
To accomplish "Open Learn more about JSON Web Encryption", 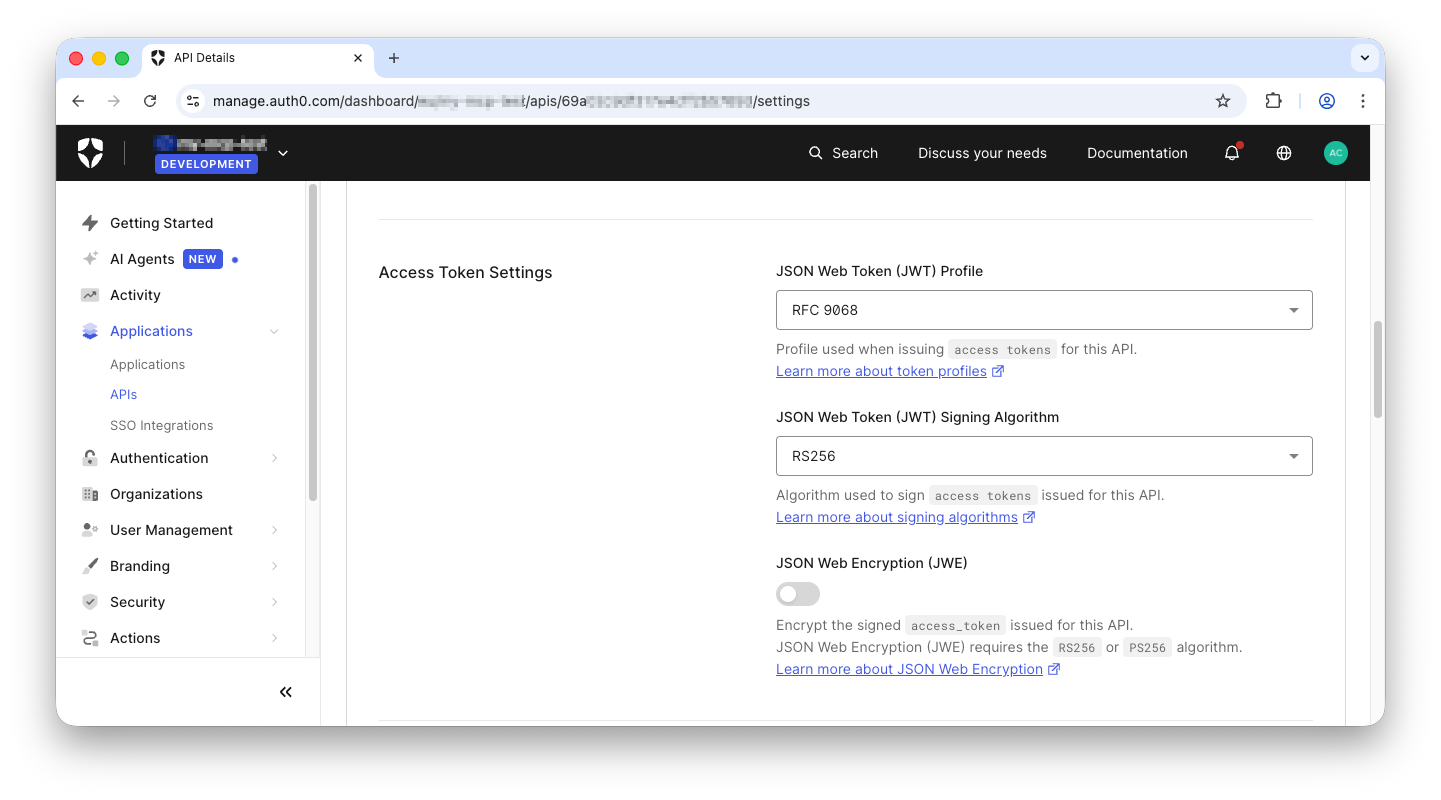I will point(909,668).
